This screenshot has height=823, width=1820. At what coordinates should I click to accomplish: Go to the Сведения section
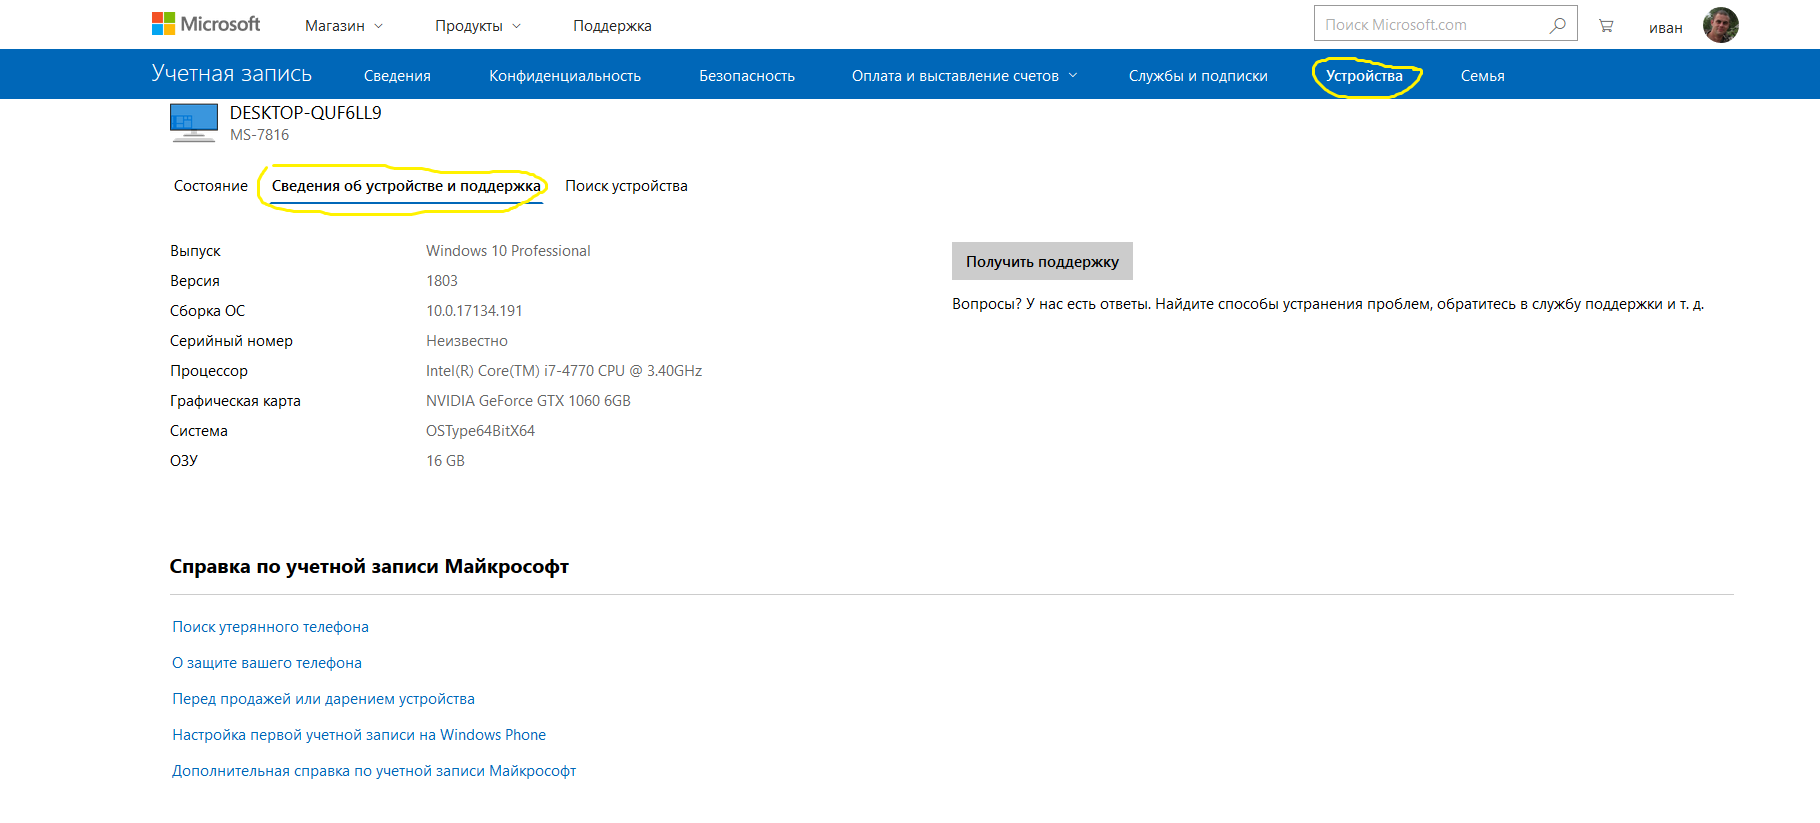tap(397, 76)
